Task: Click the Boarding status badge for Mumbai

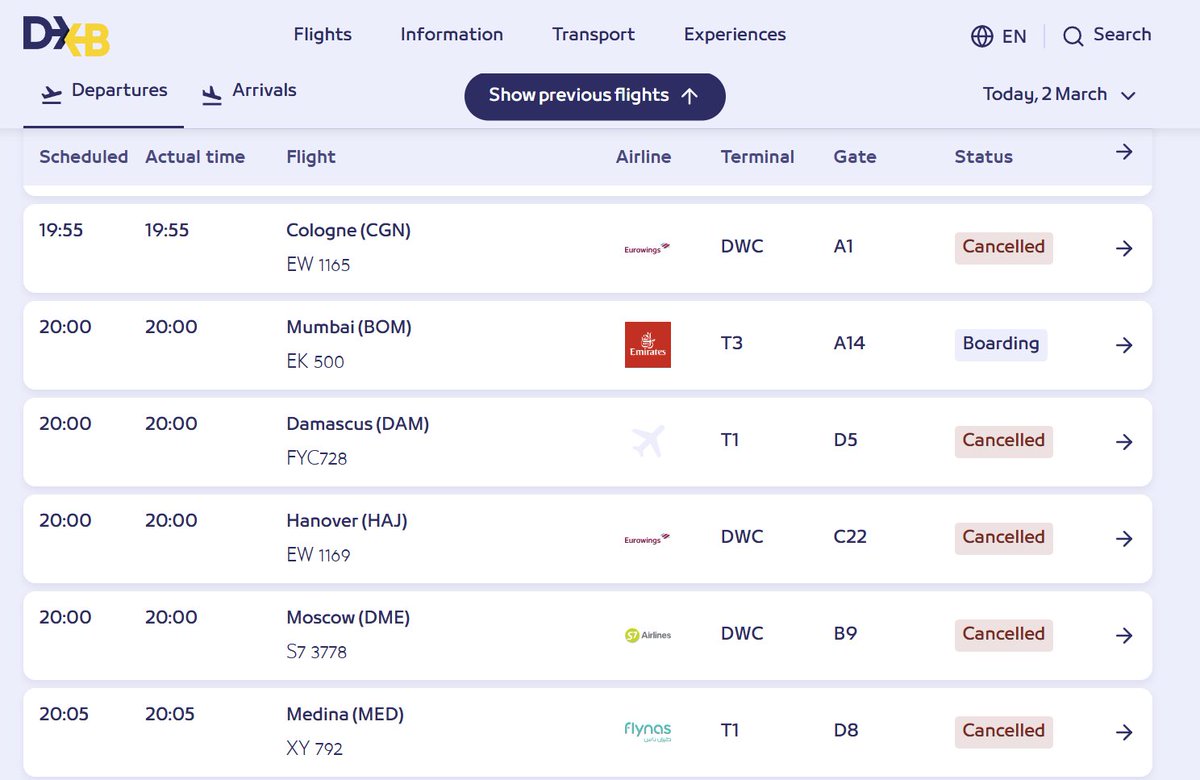Action: (1001, 344)
